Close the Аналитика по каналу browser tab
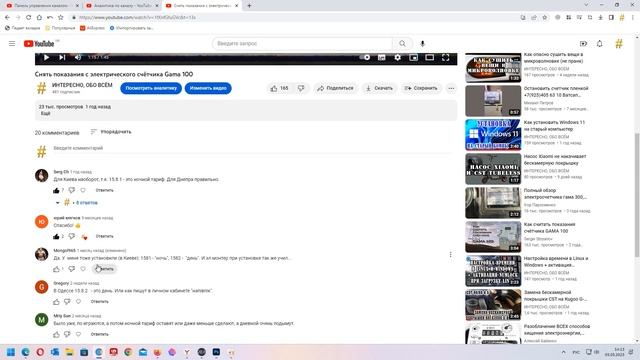Screen dimensions: 640x360 (157, 6)
